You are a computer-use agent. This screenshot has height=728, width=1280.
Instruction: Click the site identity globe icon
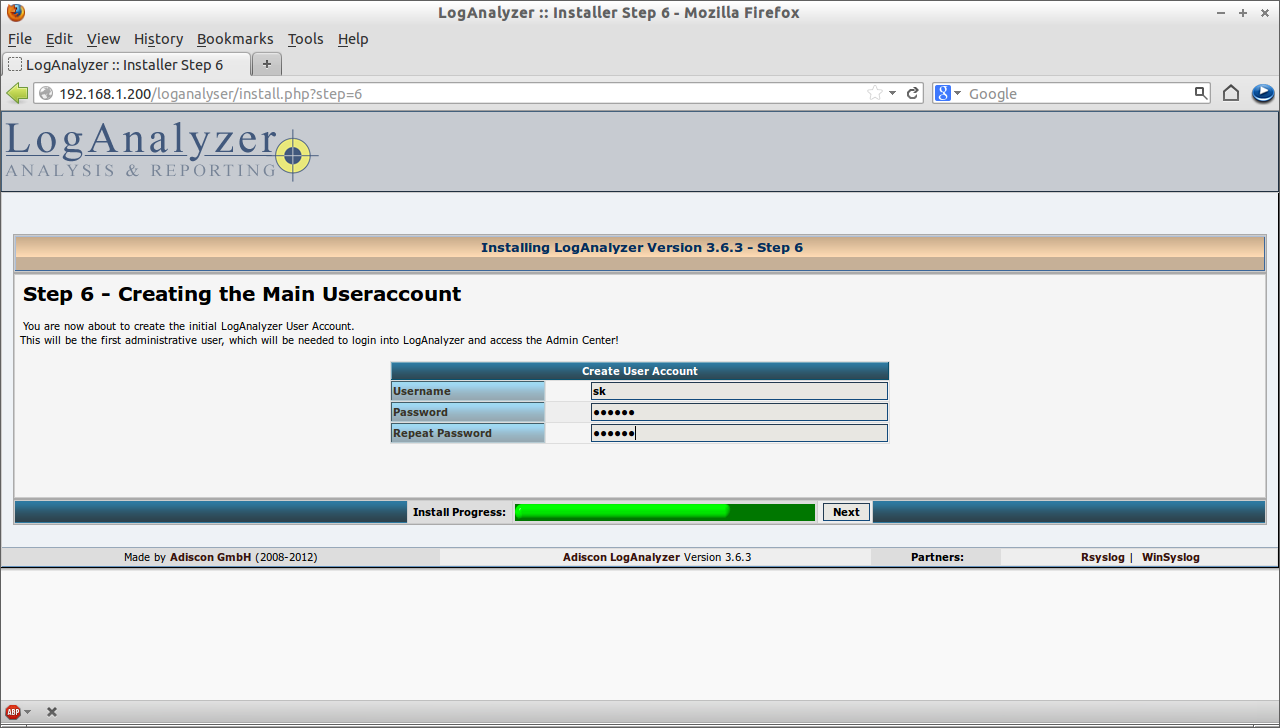pos(46,93)
